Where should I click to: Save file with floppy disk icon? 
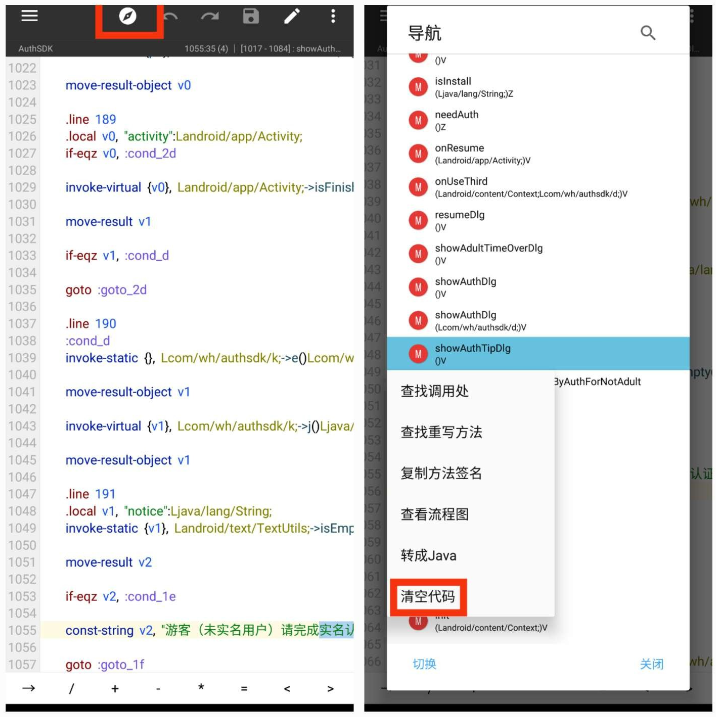tap(251, 16)
